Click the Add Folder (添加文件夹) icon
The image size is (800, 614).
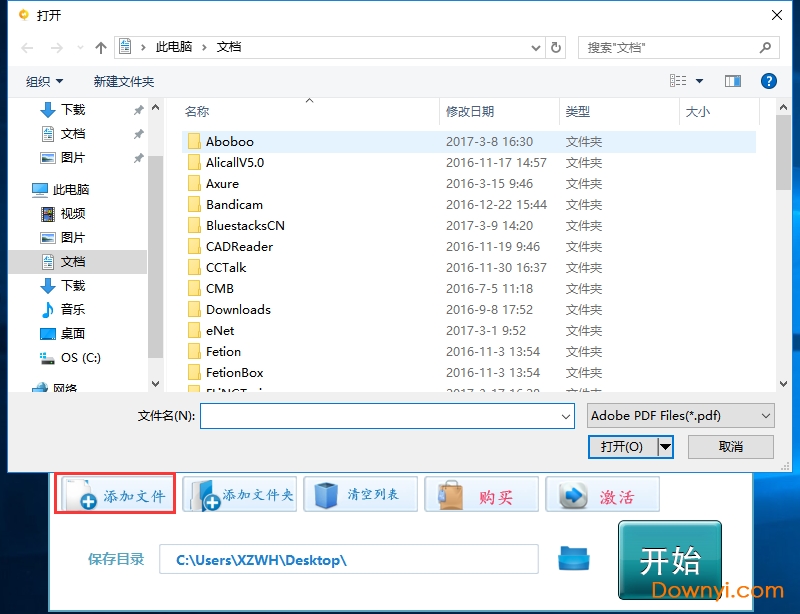[205, 493]
